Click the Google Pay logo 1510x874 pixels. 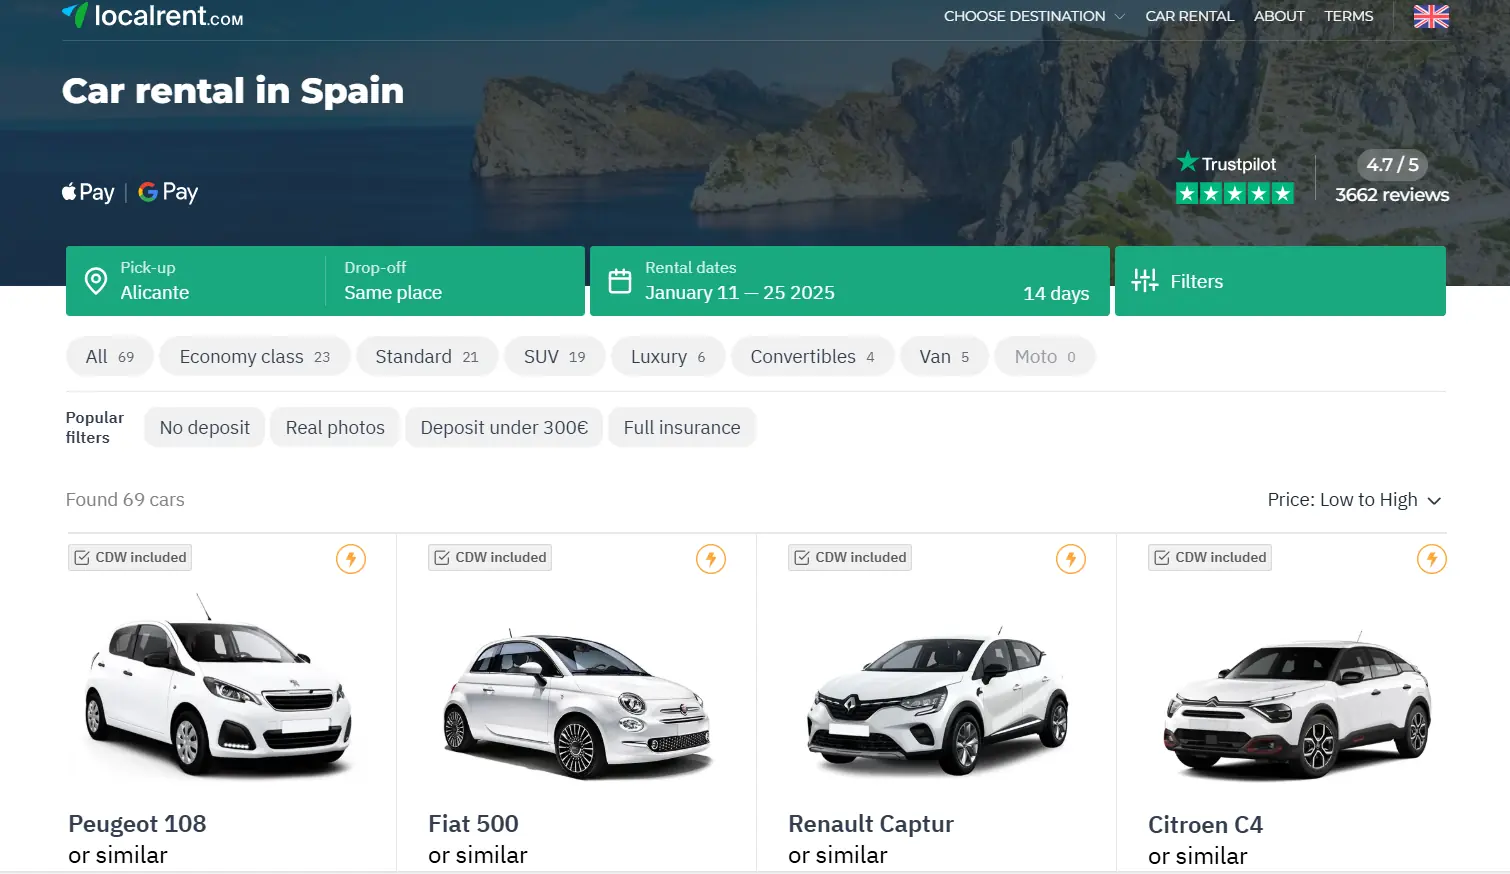(168, 192)
